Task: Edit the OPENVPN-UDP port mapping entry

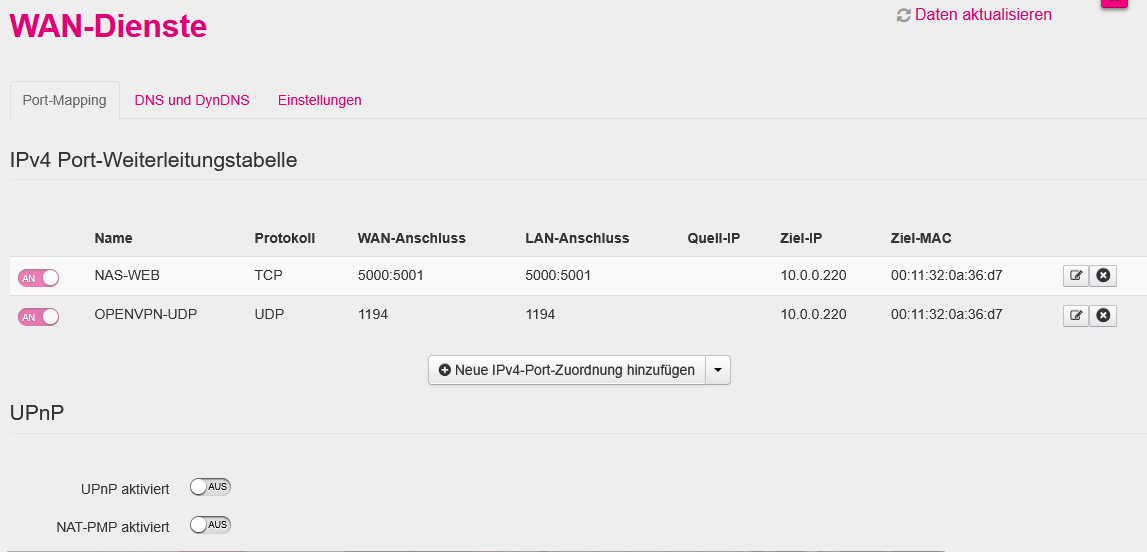Action: point(1075,315)
